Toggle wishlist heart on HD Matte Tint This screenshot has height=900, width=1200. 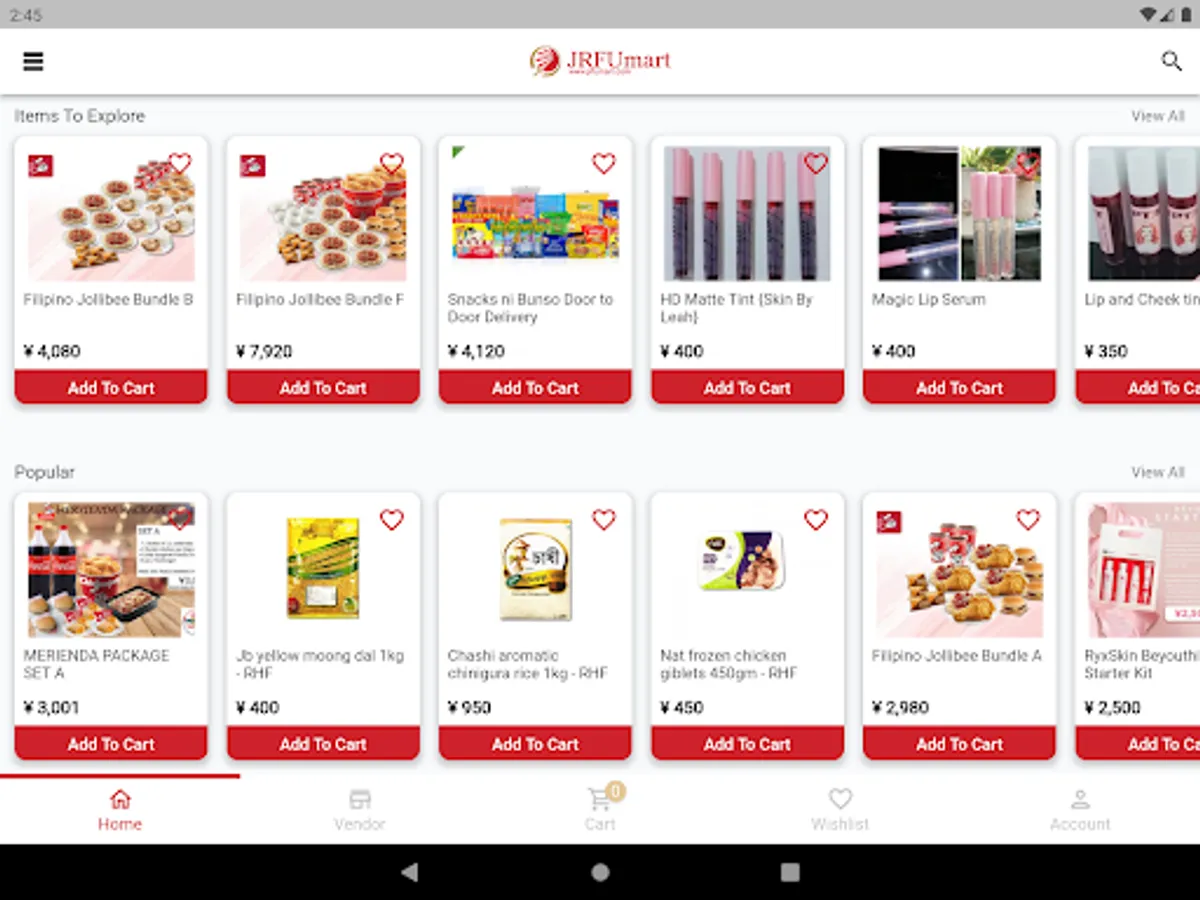(x=816, y=163)
